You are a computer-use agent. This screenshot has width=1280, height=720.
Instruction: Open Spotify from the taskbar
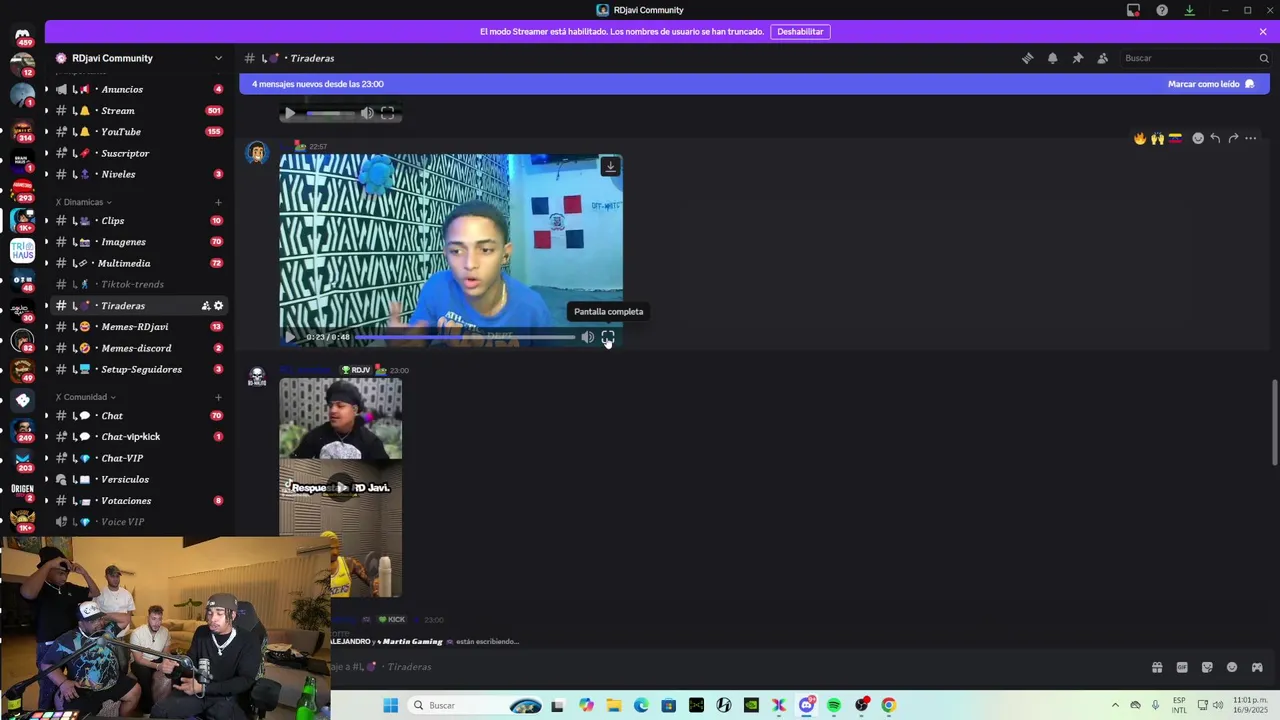(834, 705)
